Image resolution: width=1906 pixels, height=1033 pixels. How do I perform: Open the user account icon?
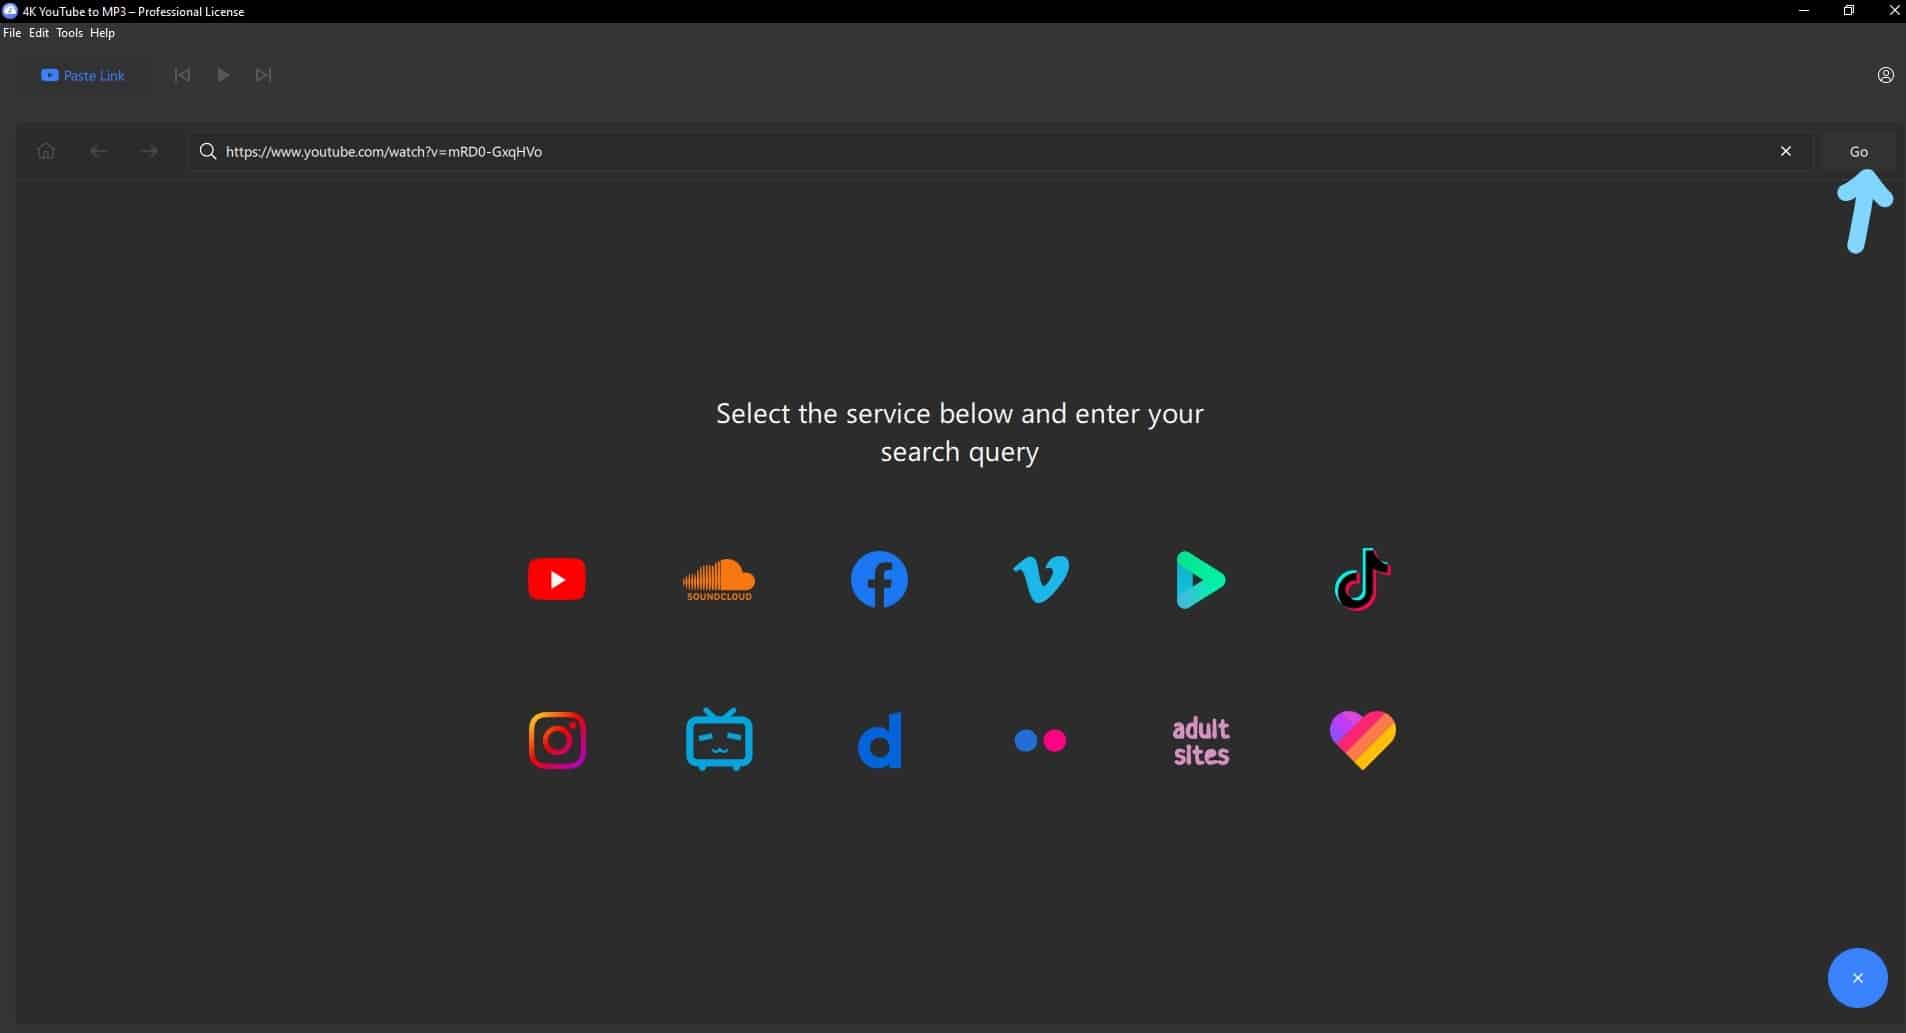pyautogui.click(x=1885, y=75)
